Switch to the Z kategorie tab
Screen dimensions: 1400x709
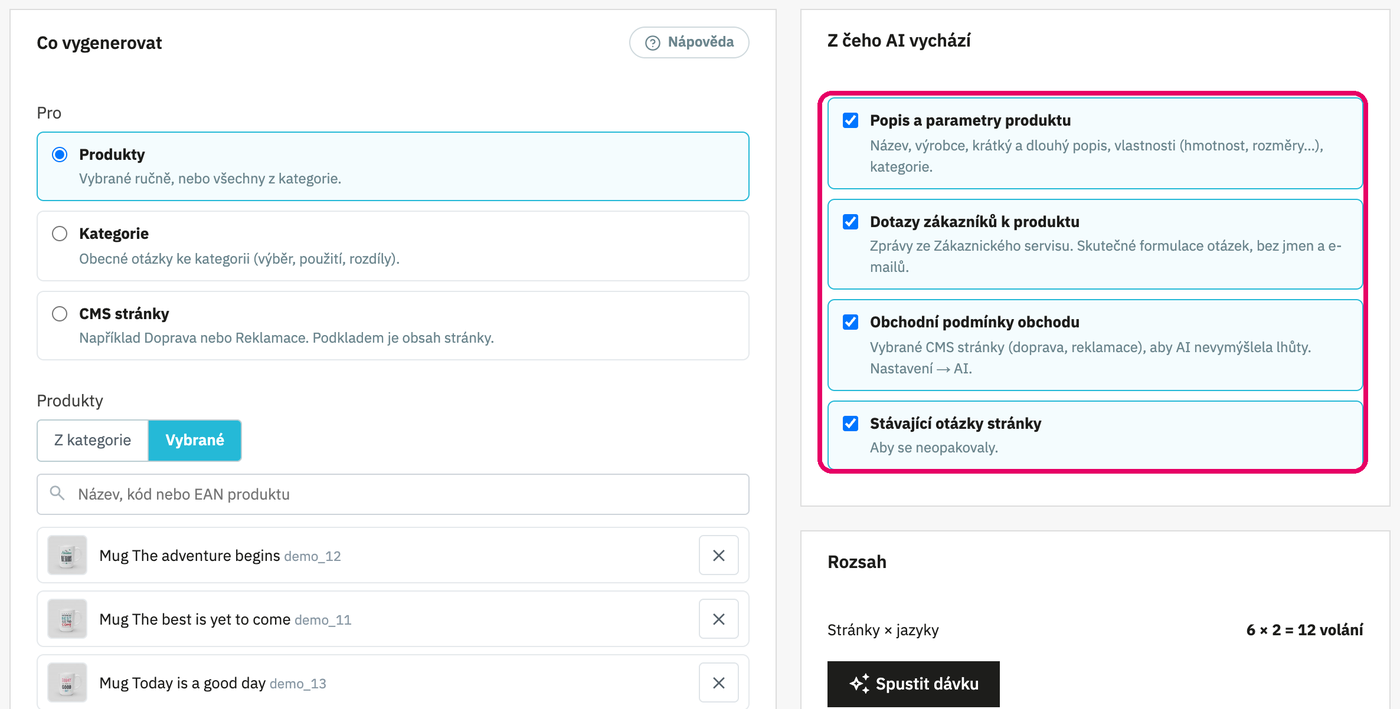tap(93, 440)
